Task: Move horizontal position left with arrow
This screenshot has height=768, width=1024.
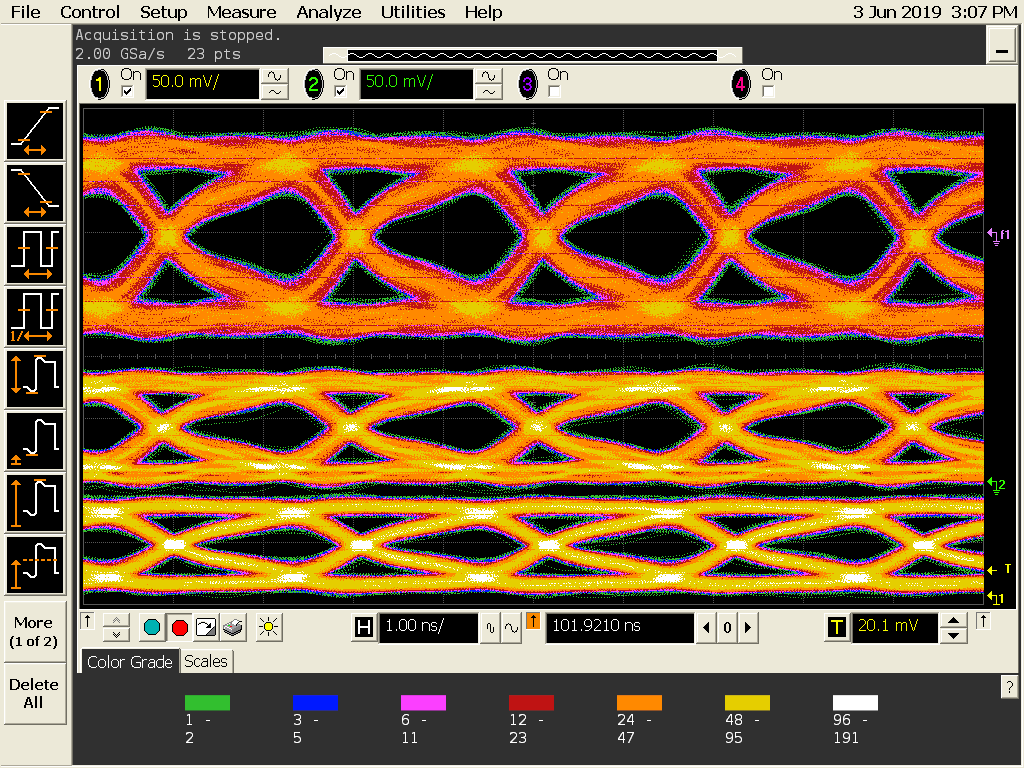Action: tap(706, 628)
